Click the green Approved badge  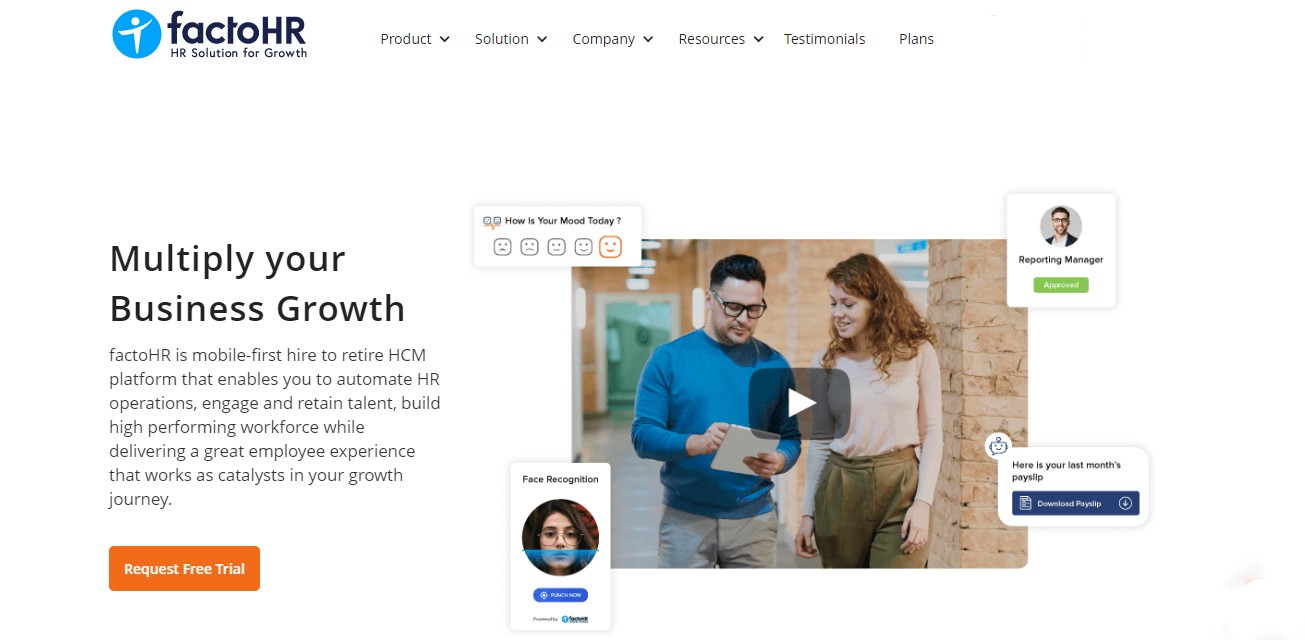[1061, 285]
